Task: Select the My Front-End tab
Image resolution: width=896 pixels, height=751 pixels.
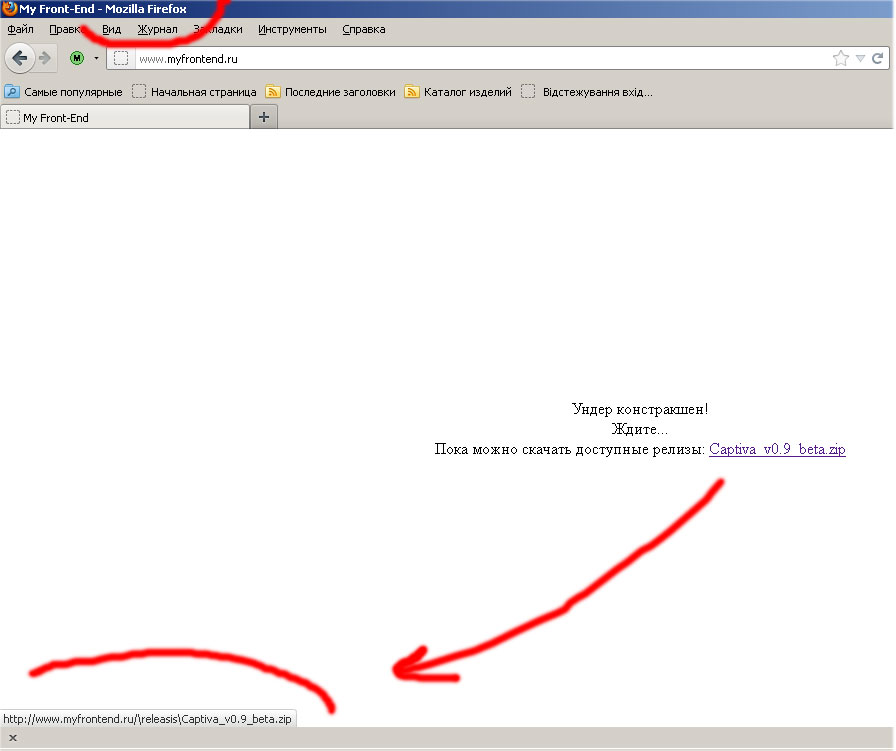Action: (124, 117)
